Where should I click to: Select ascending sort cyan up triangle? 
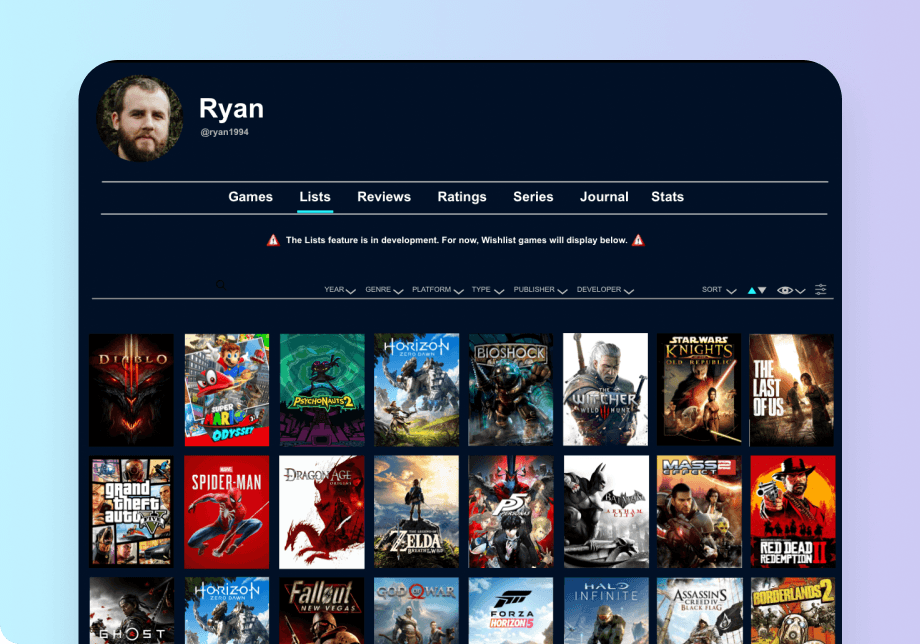(x=752, y=290)
